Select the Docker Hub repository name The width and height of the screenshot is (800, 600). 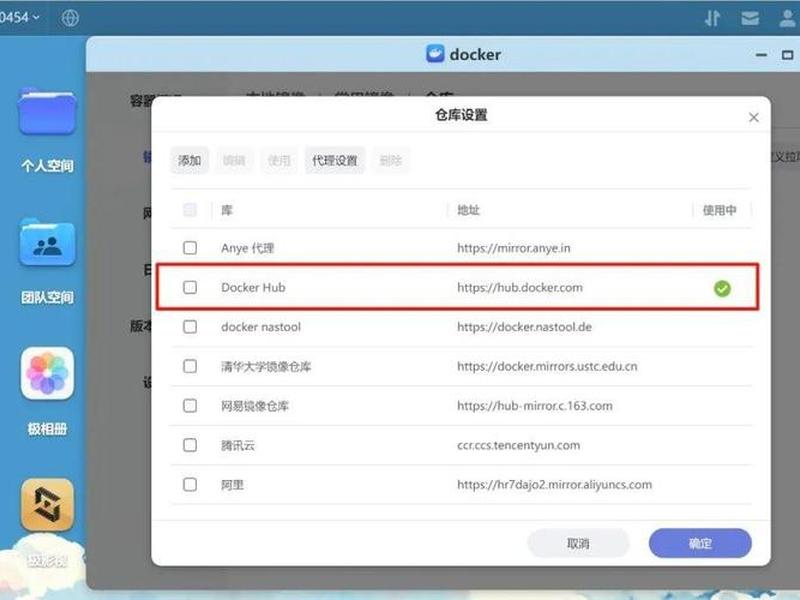point(253,287)
